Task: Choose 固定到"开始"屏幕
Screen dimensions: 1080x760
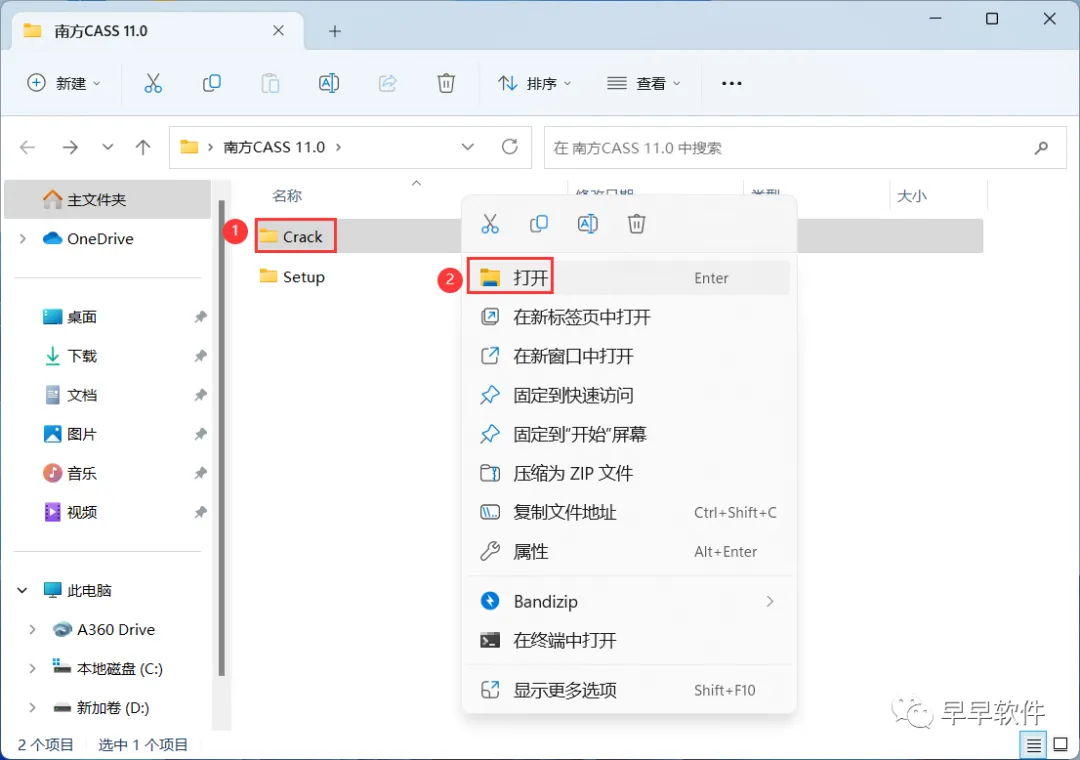Action: tap(628, 434)
